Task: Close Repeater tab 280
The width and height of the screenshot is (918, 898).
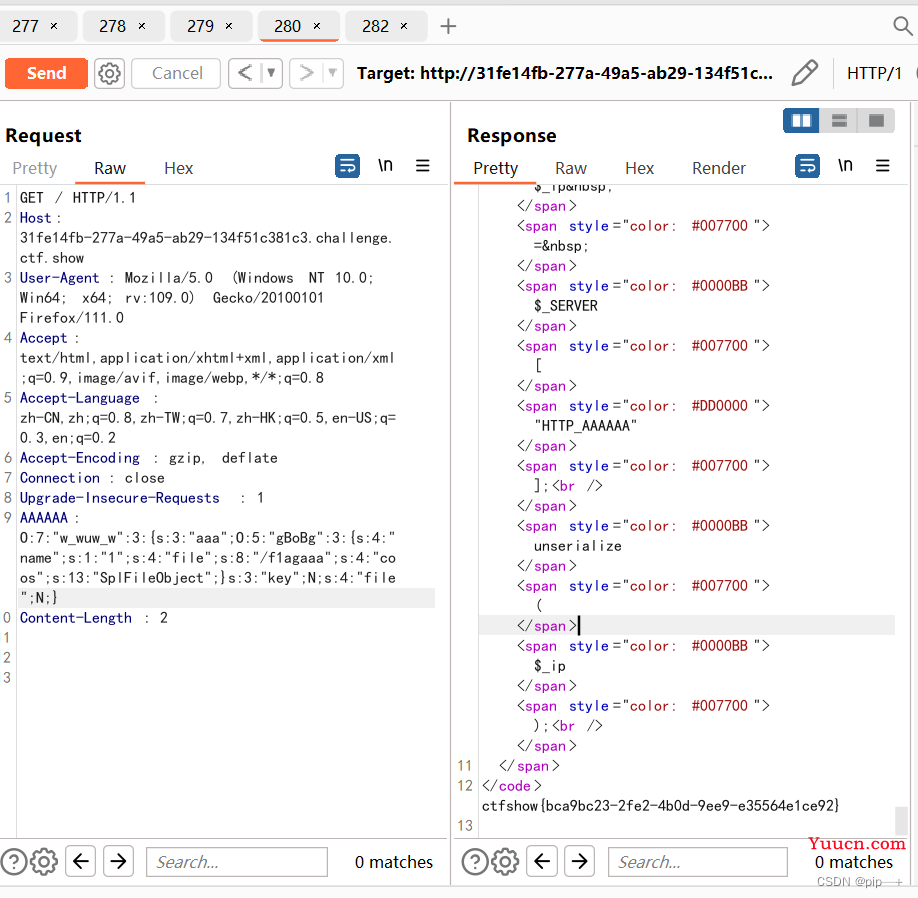Action: point(317,26)
